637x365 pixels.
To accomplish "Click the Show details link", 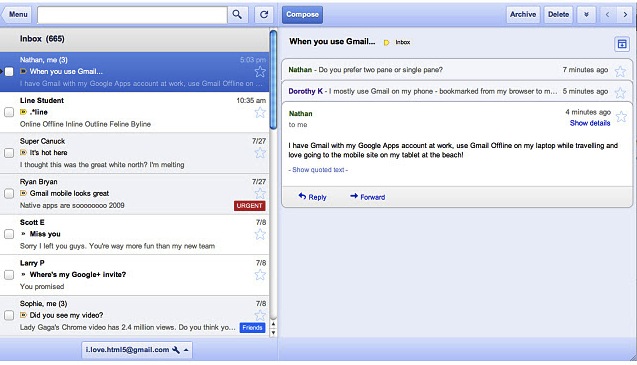I will pos(590,123).
